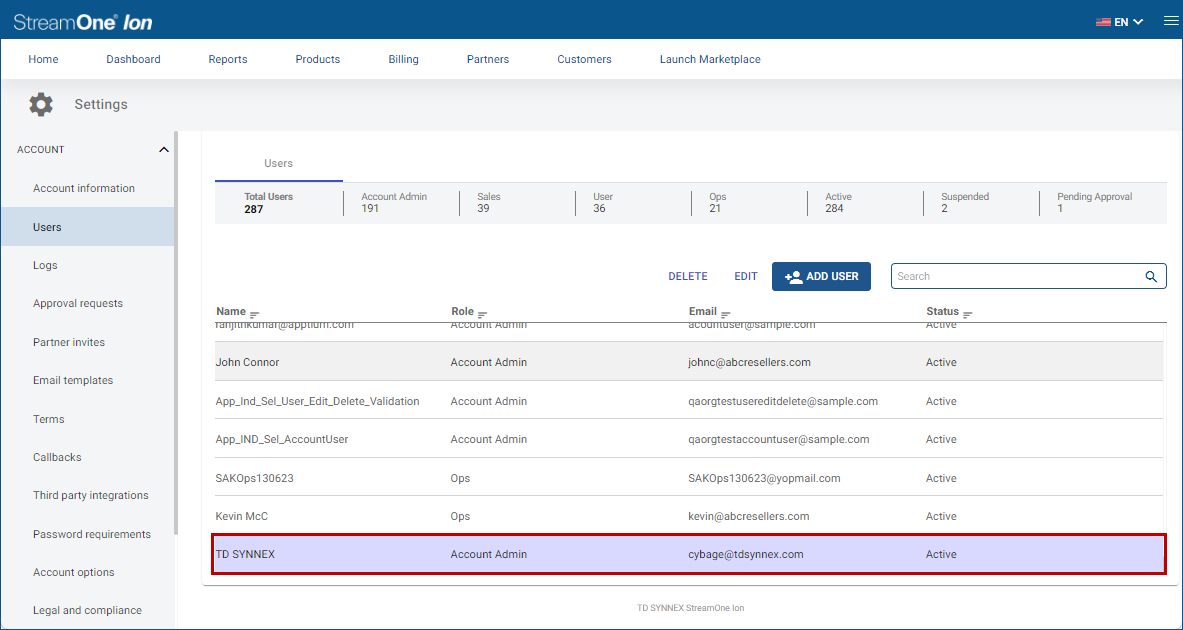Open Third party integrations
This screenshot has width=1183, height=630.
pos(91,495)
